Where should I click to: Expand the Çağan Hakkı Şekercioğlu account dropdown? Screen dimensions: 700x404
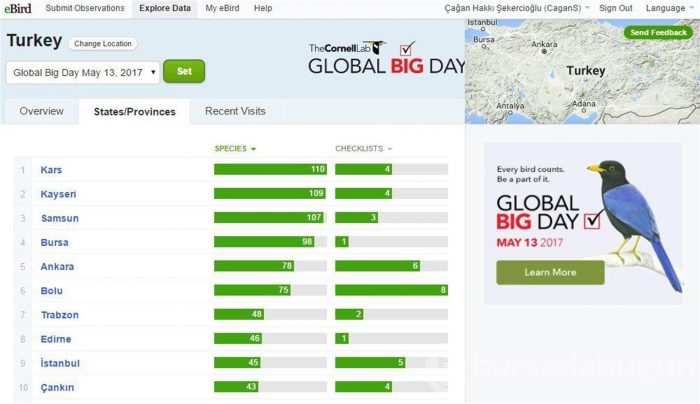517,8
